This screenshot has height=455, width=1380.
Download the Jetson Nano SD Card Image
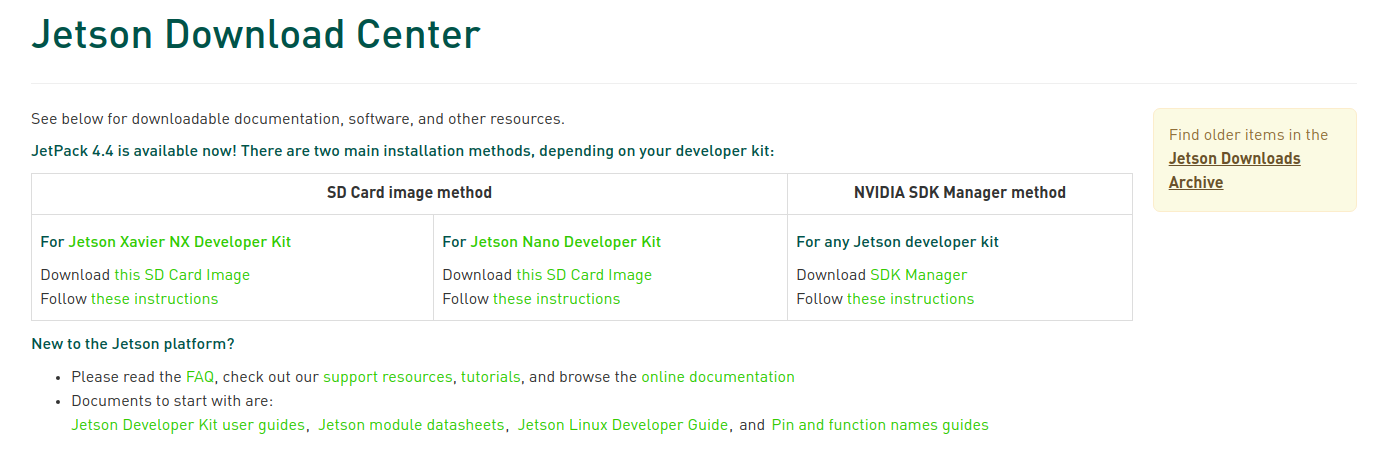[x=584, y=275]
